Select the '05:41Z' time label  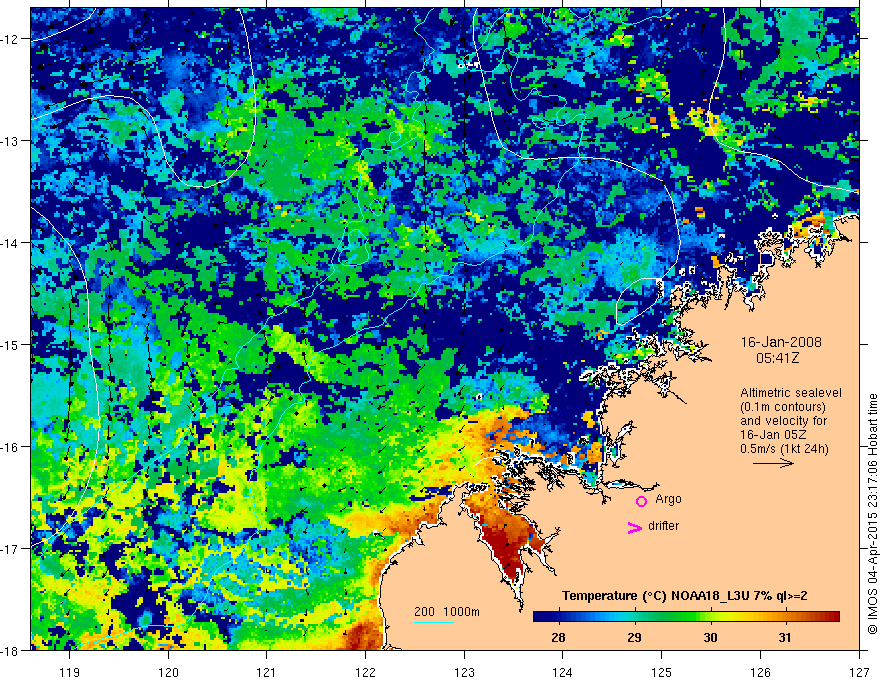(778, 358)
